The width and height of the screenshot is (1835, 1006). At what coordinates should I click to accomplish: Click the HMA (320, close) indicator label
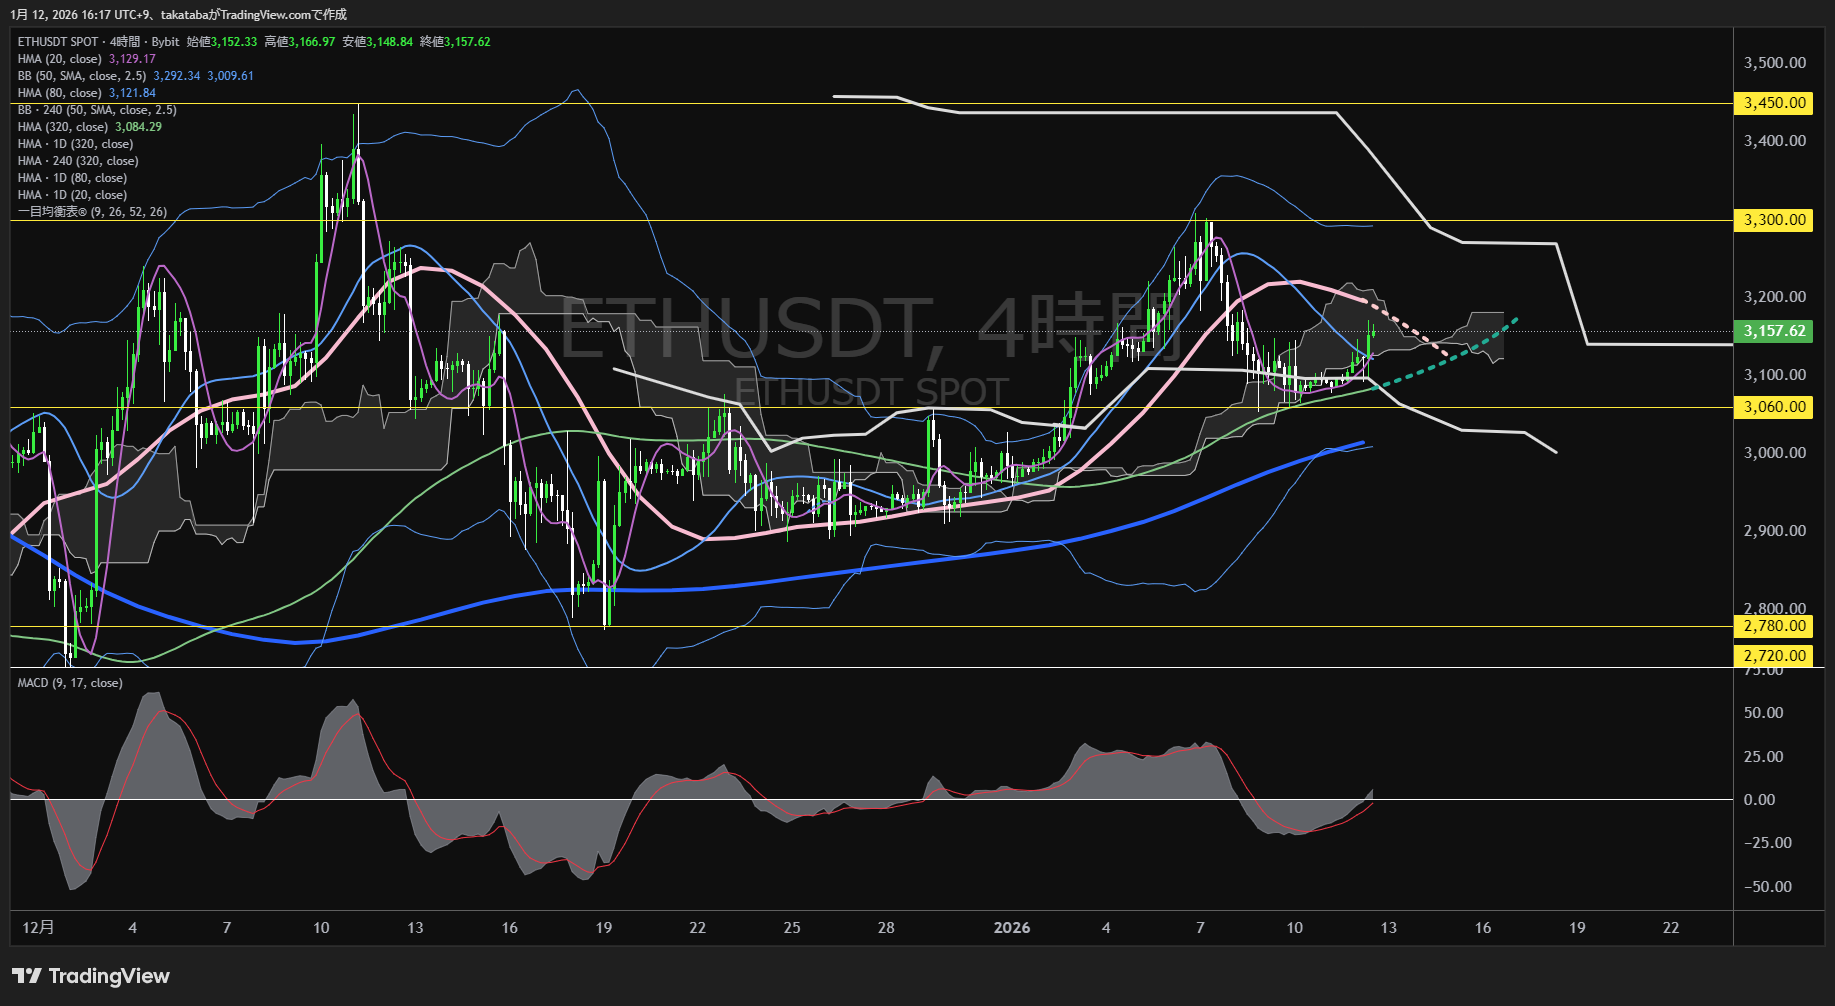(63, 127)
